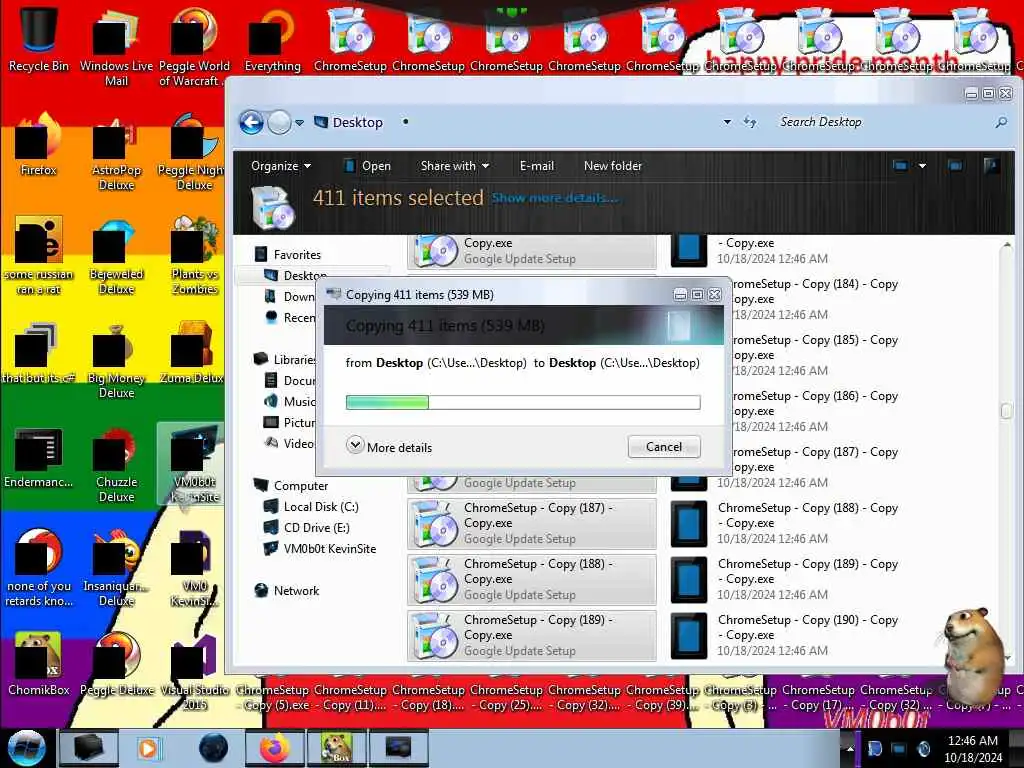Open ChromeSetup - Copy (5).exe desktop icon
Screen dimensions: 1024x768
coord(273,697)
